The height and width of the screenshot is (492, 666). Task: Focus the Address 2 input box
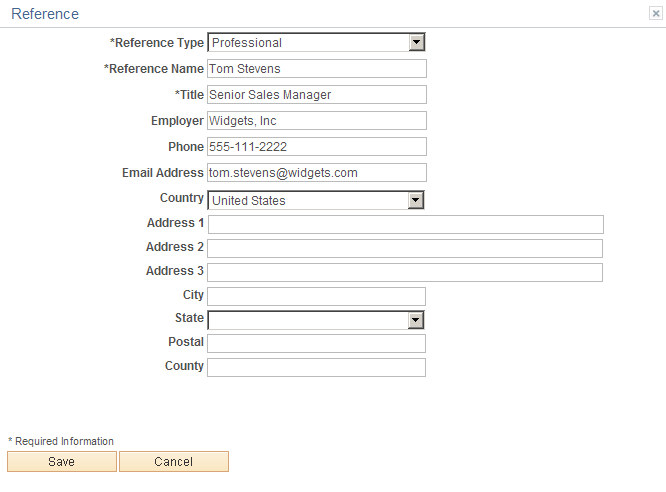coord(405,248)
